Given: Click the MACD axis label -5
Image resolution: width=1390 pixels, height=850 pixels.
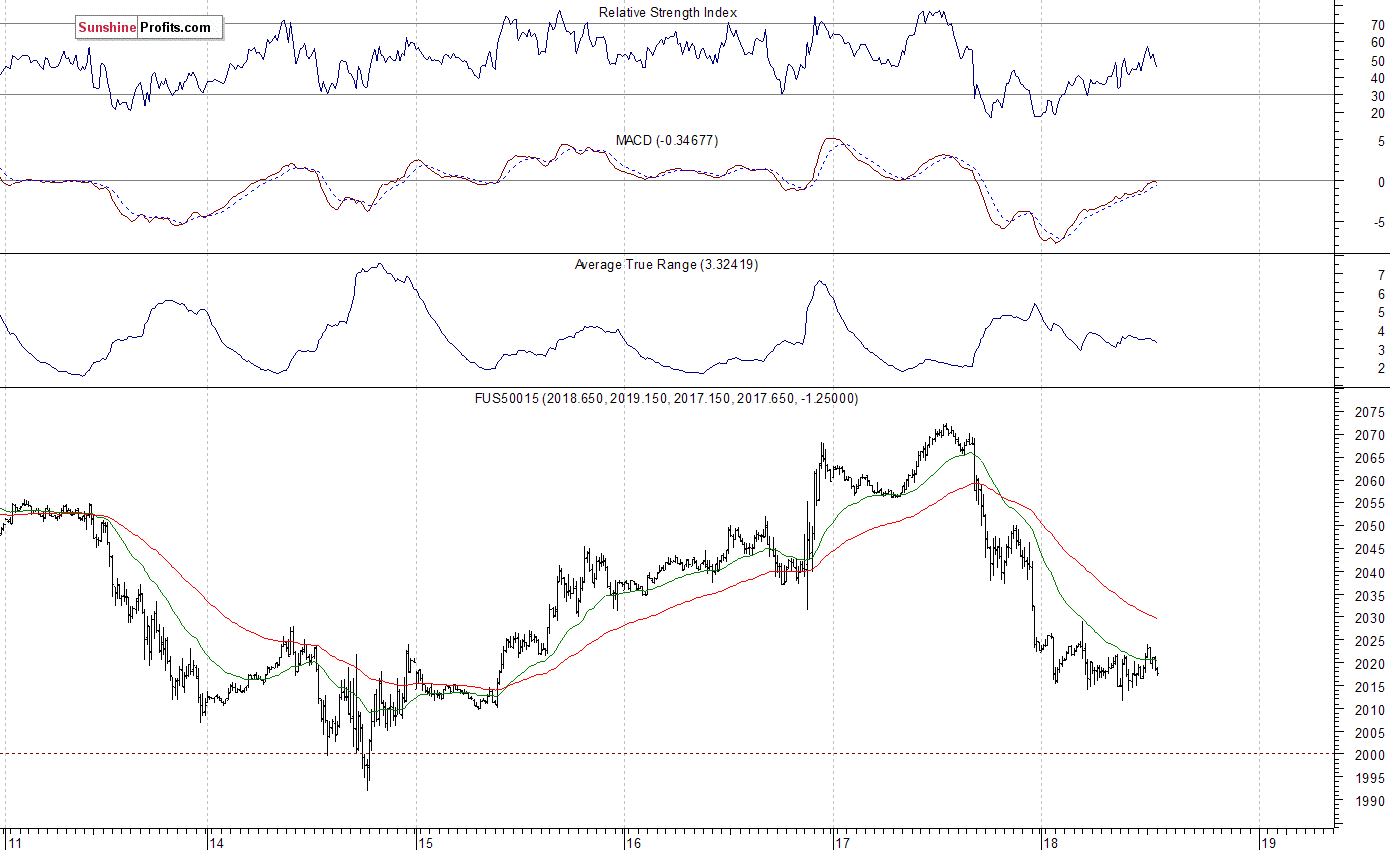Looking at the screenshot, I should 1380,223.
